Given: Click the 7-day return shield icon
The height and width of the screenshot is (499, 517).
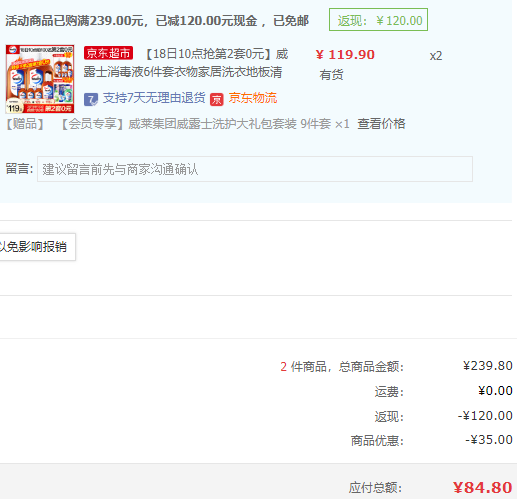Looking at the screenshot, I should pyautogui.click(x=91, y=99).
